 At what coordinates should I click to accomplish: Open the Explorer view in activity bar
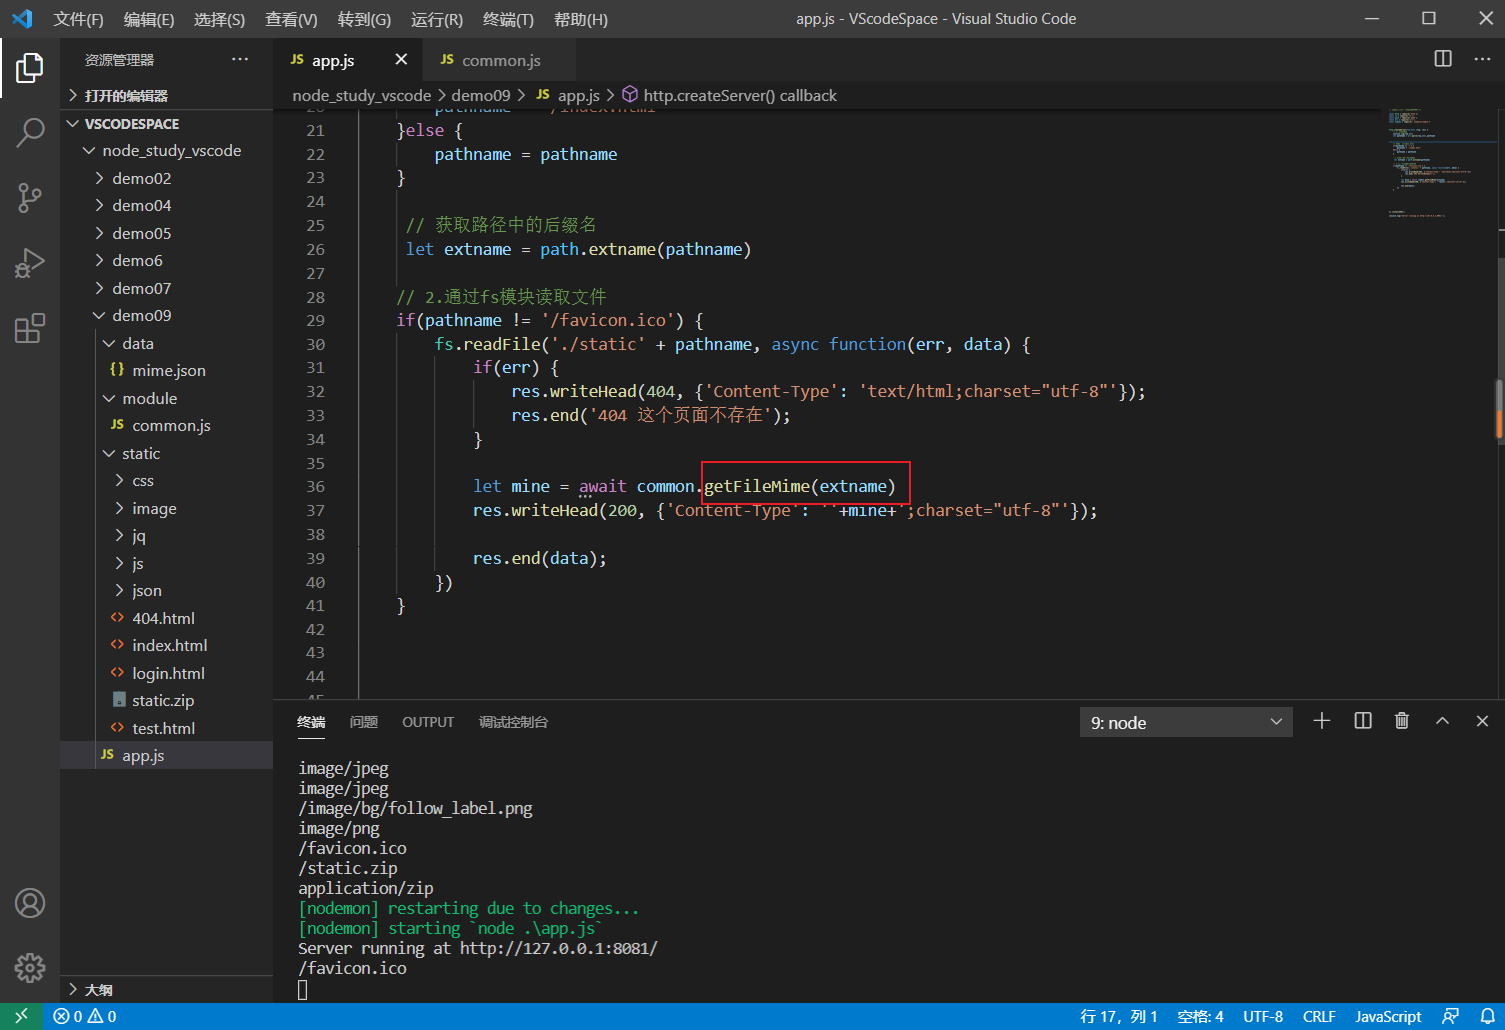(30, 68)
